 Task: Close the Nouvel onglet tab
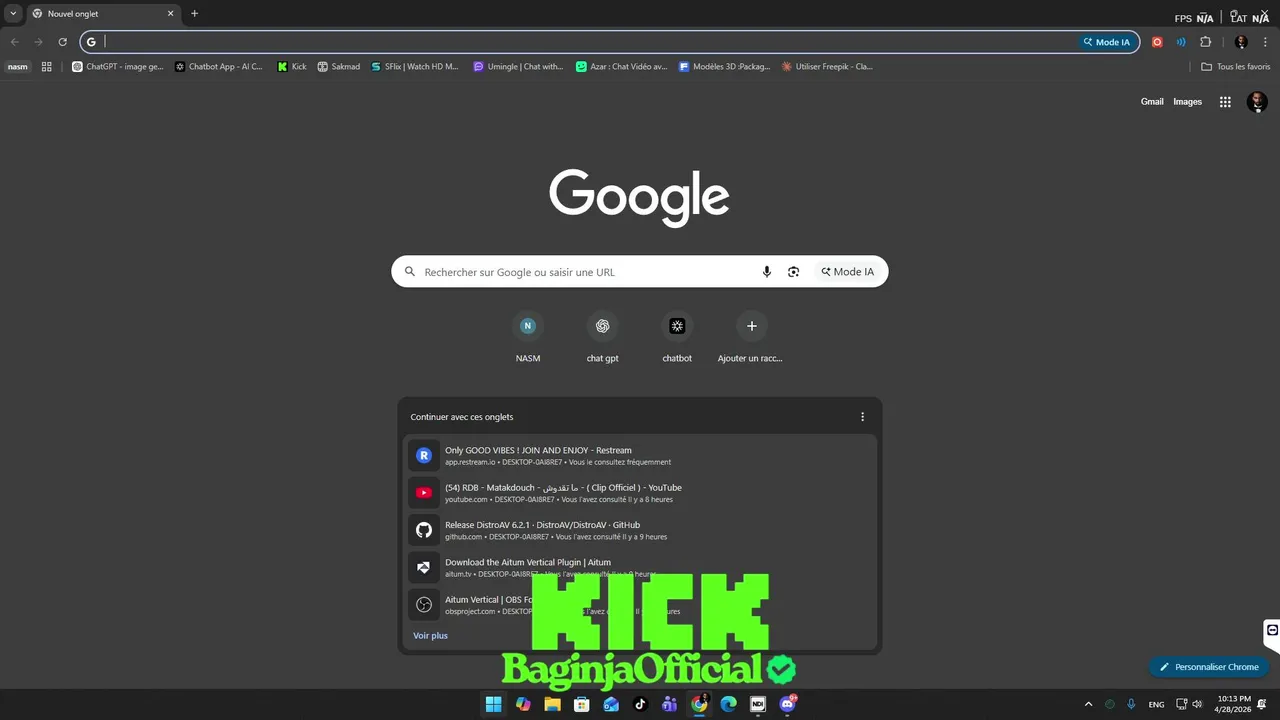170,14
